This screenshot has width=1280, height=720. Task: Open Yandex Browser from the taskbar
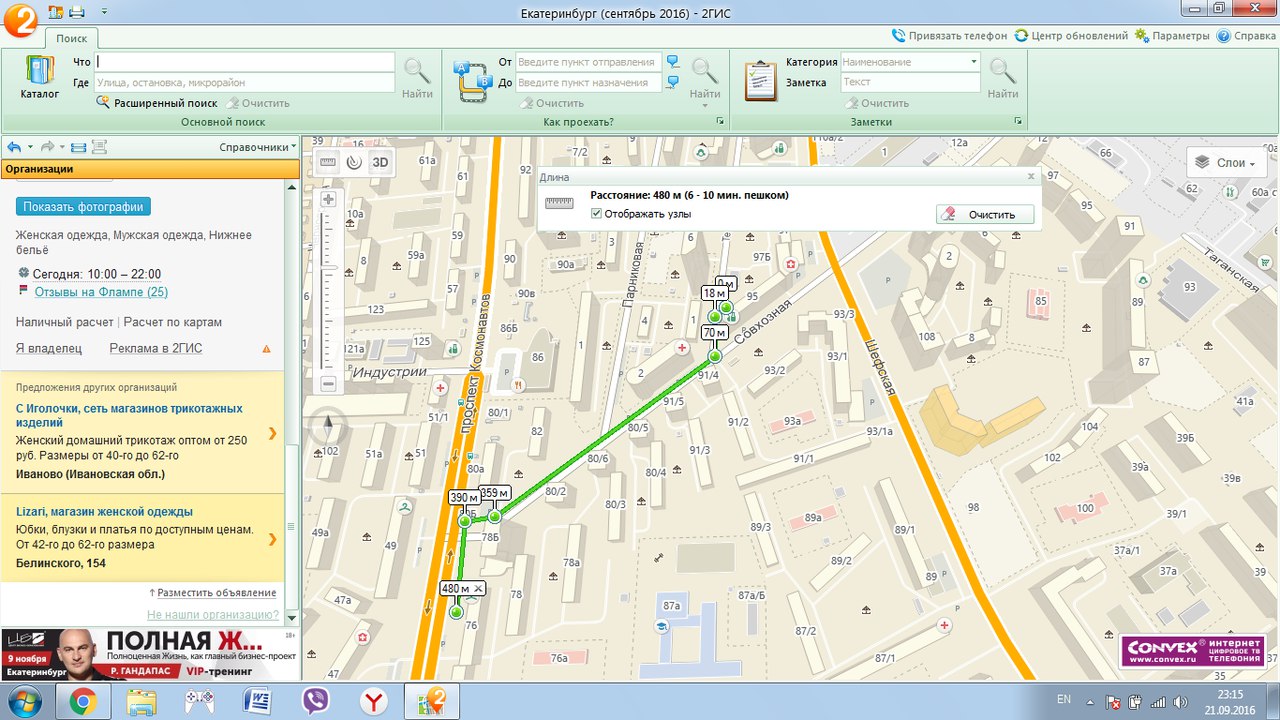click(373, 702)
